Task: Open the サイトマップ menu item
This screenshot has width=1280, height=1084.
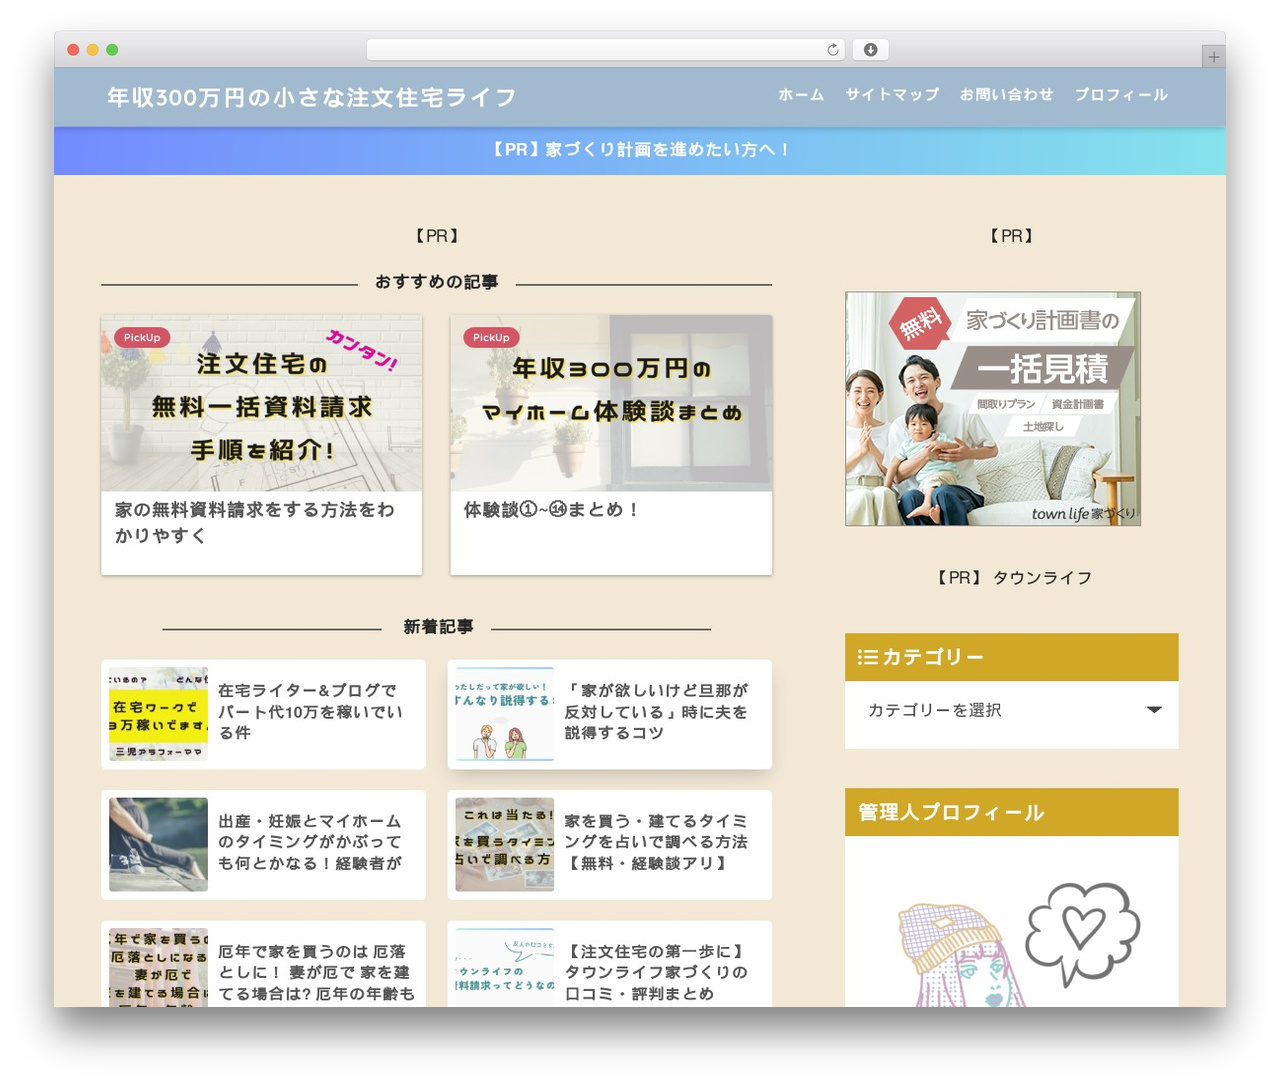Action: pyautogui.click(x=892, y=95)
